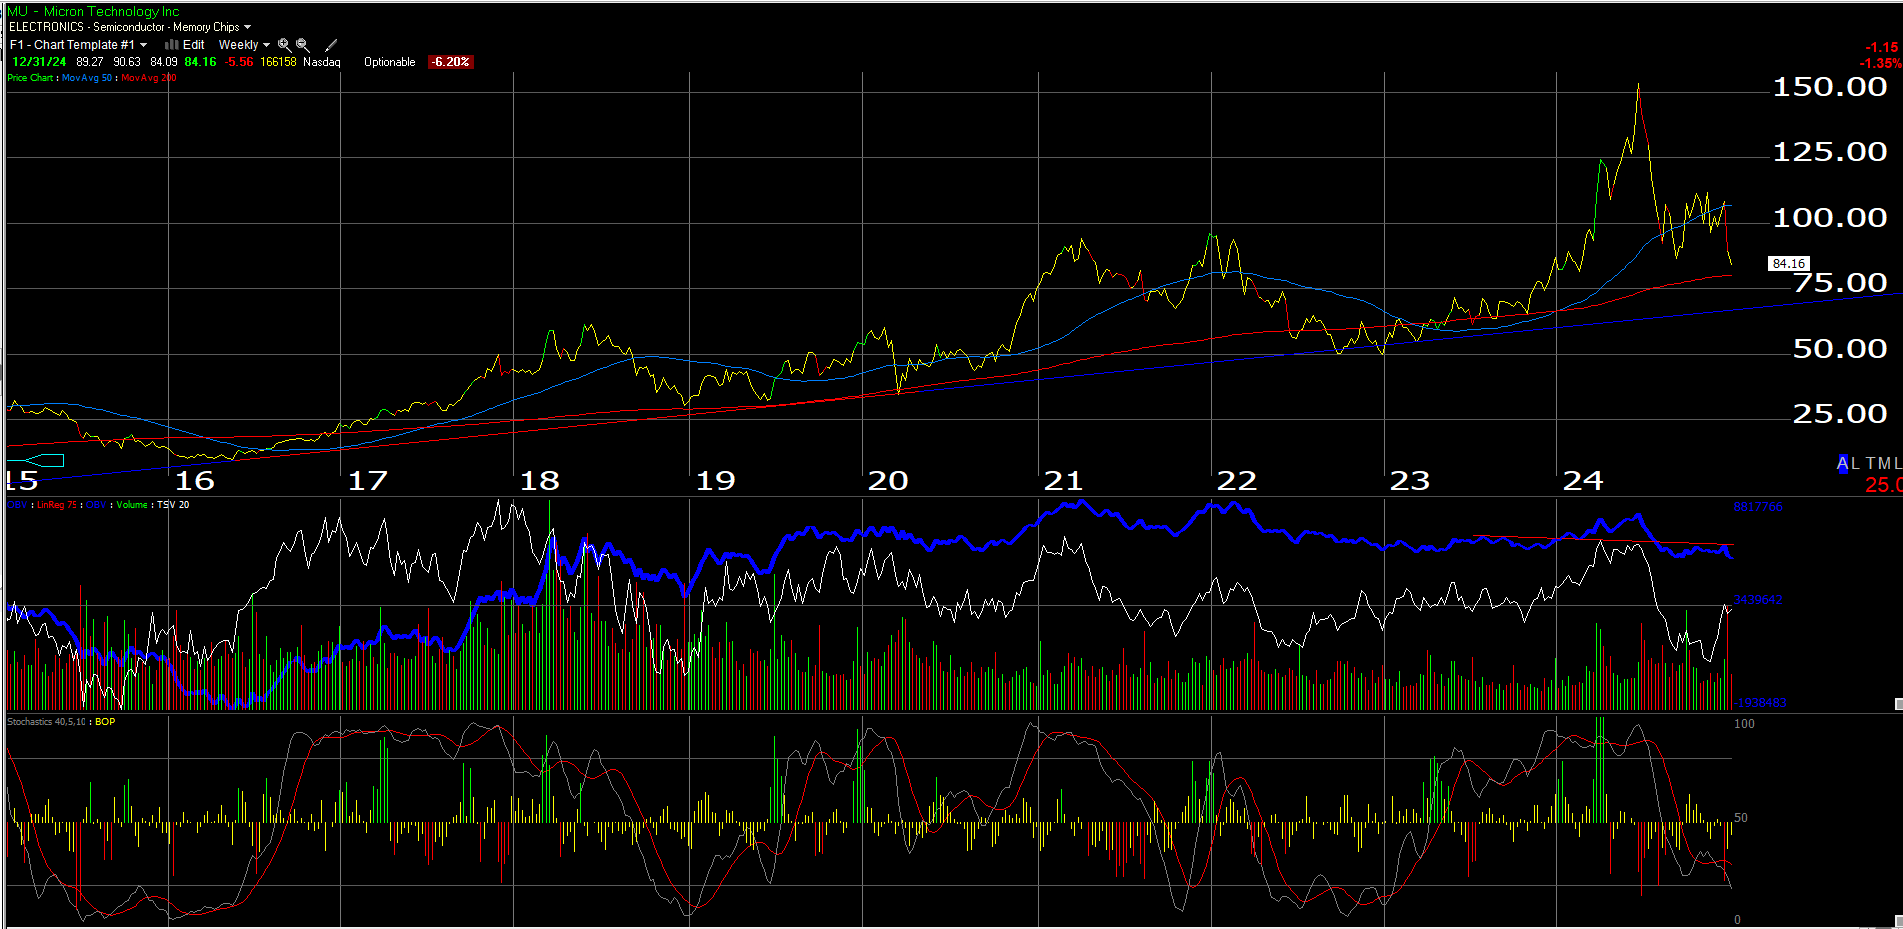Image resolution: width=1903 pixels, height=929 pixels.
Task: Click the BOP indicator label
Action: (105, 722)
